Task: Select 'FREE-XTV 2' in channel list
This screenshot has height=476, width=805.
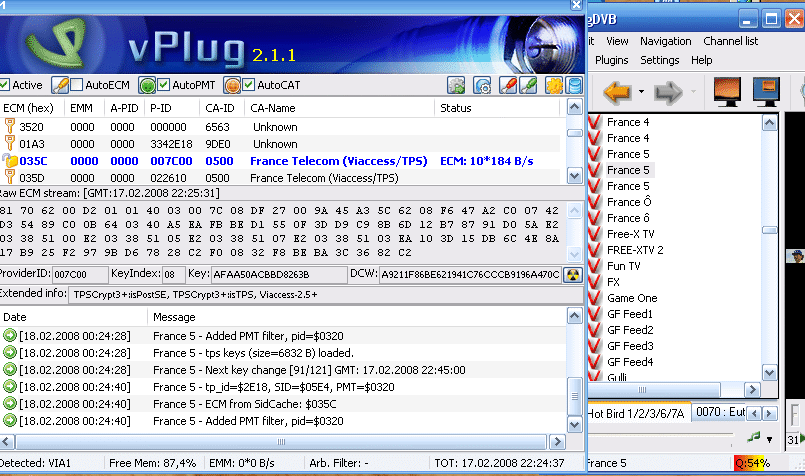Action: pos(635,250)
